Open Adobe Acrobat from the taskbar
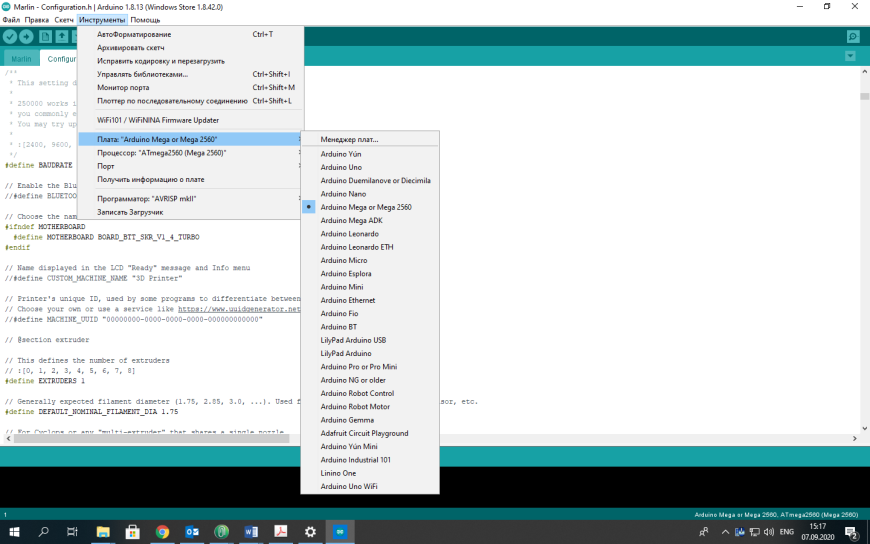 click(x=281, y=532)
